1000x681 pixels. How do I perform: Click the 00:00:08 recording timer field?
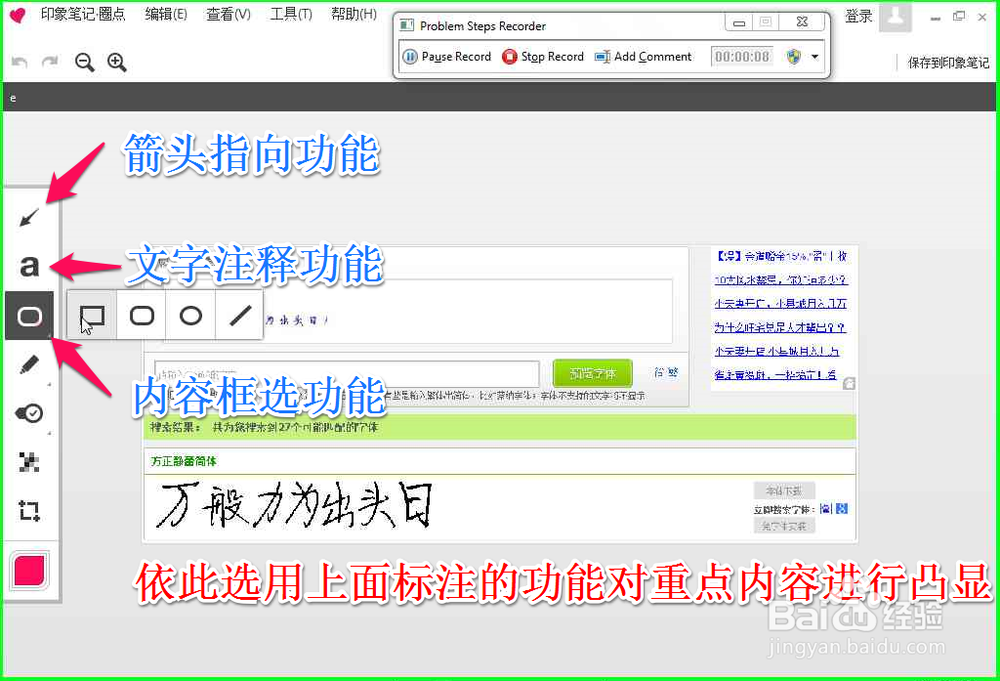point(741,56)
